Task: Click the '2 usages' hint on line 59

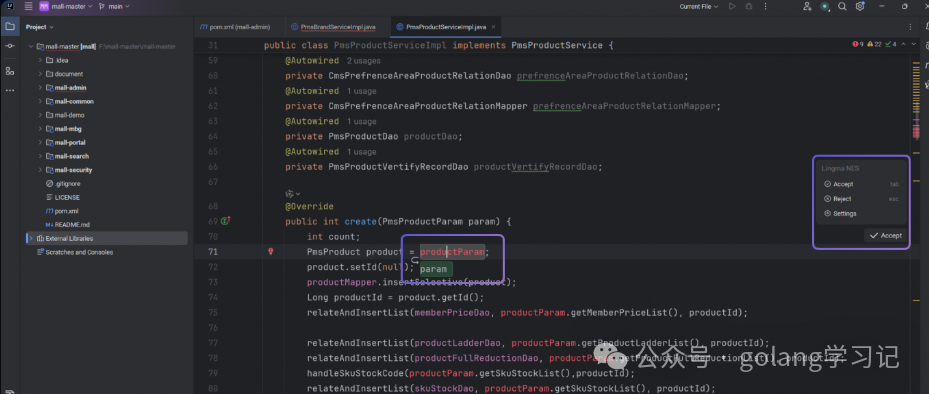Action: [364, 60]
